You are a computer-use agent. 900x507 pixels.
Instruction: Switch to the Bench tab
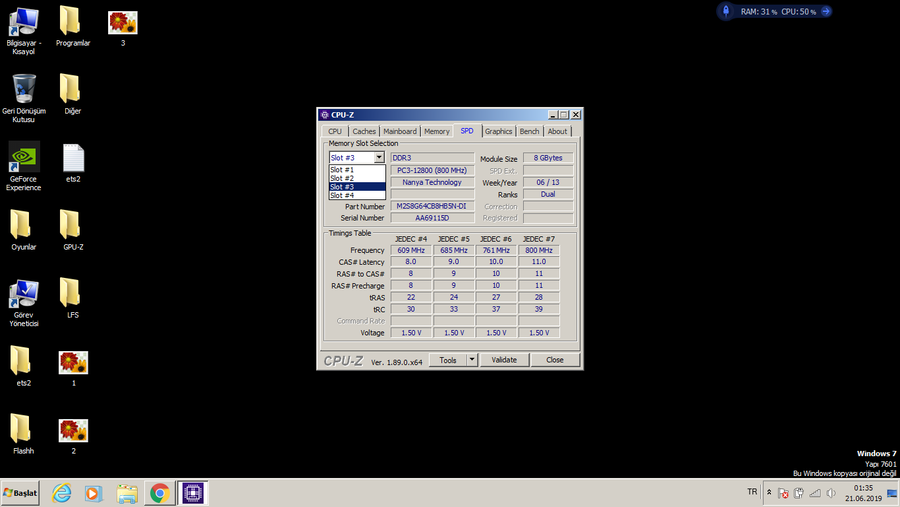coord(529,131)
